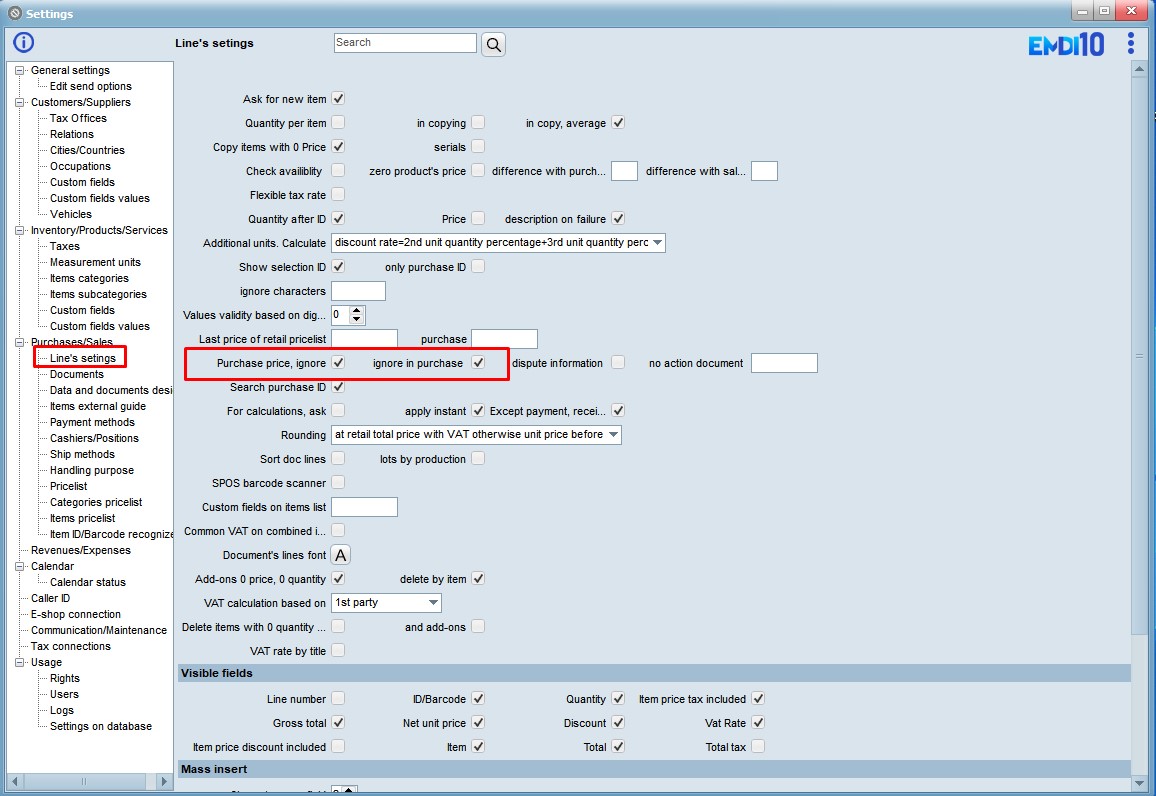Enable the Flexible tax rate checkbox

338,195
